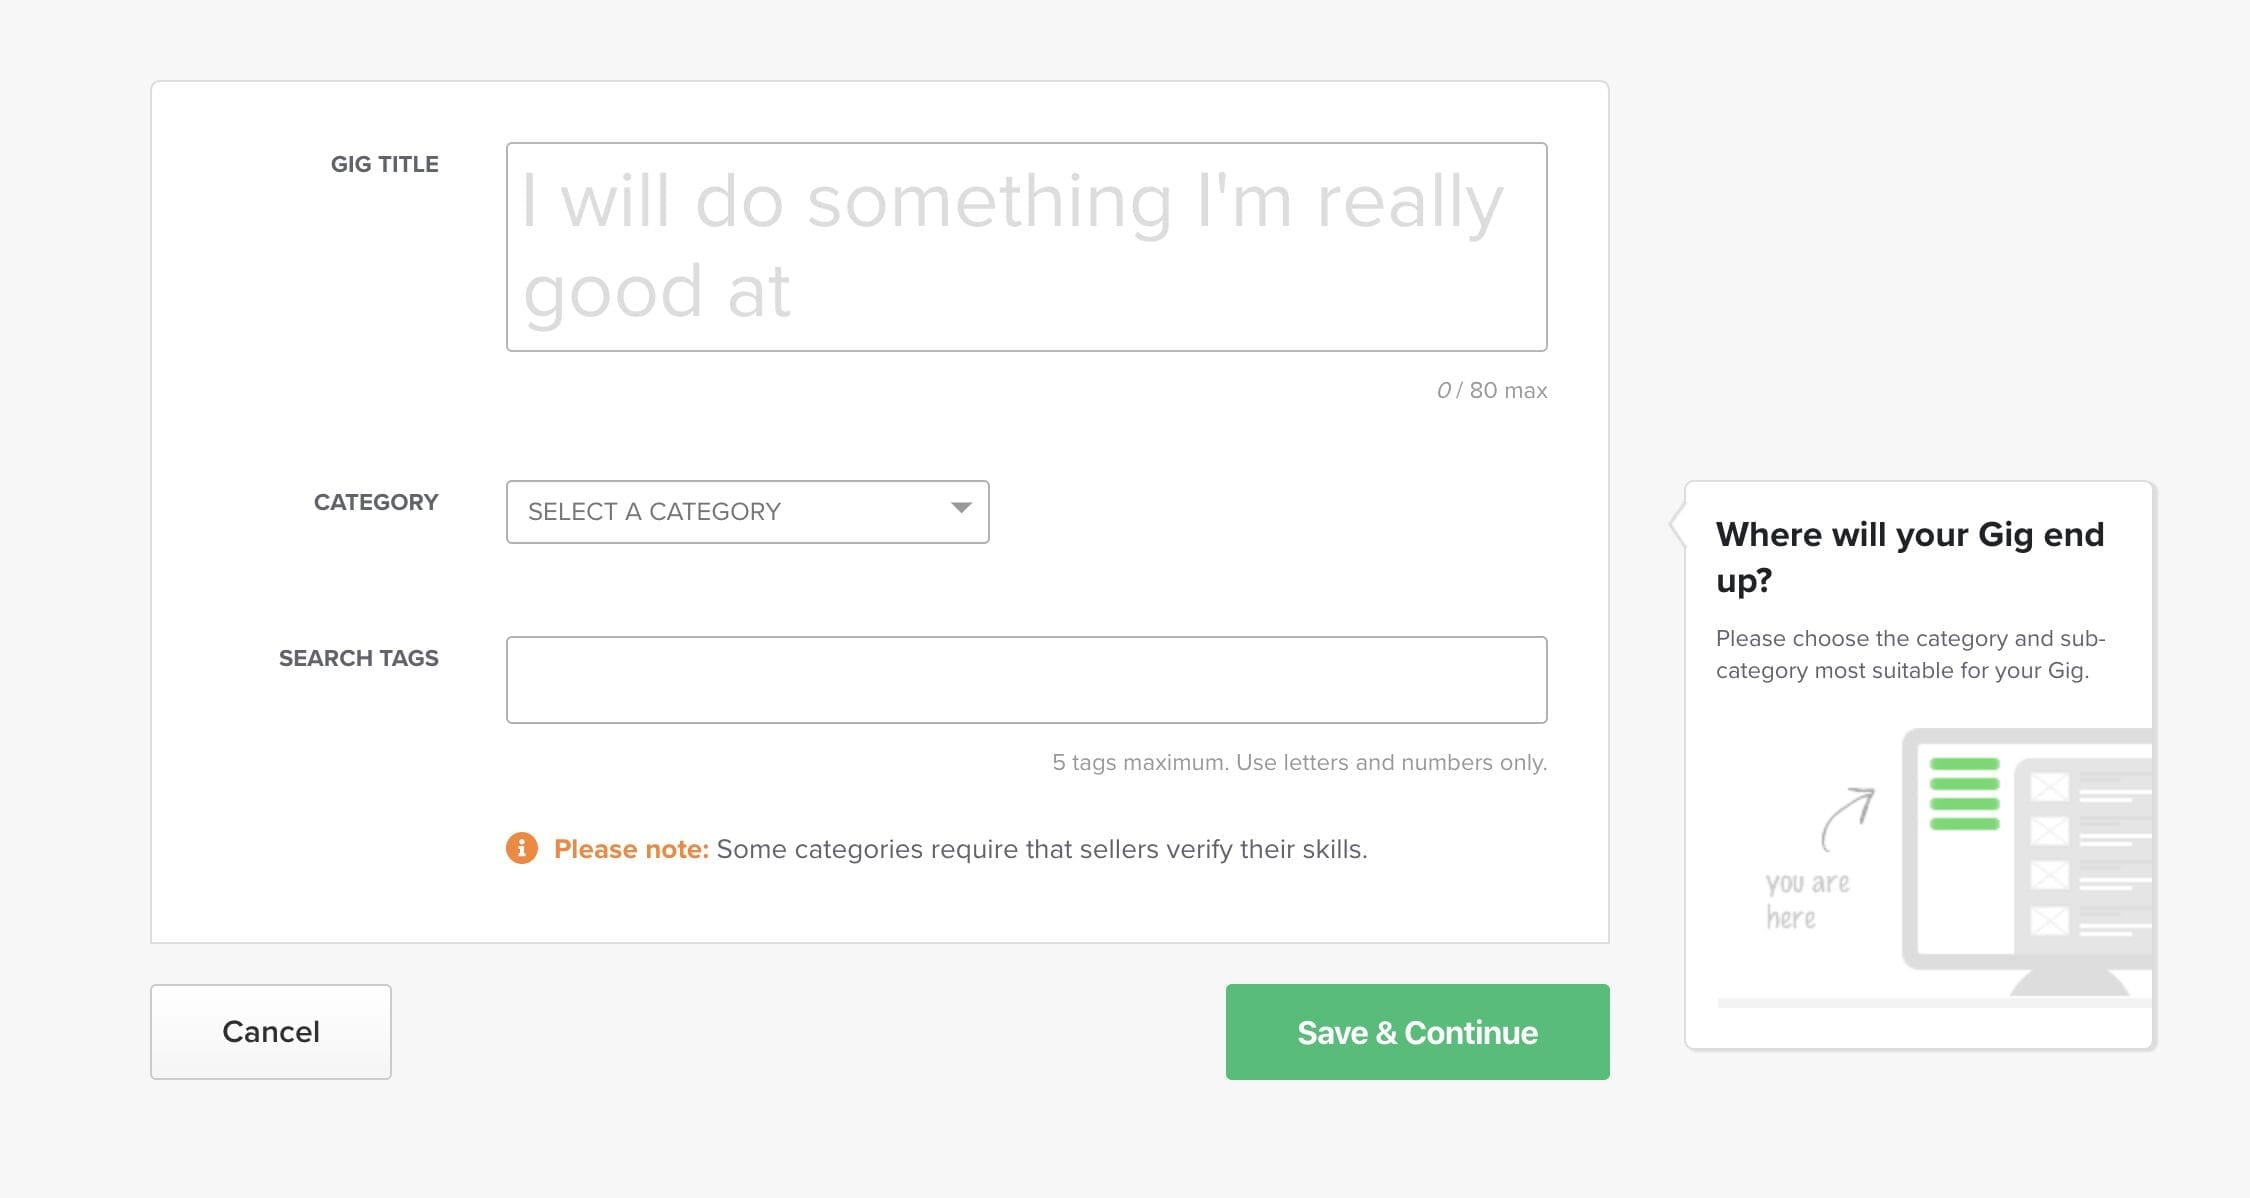The width and height of the screenshot is (2250, 1198).
Task: Click the monitor illustration in the tip box
Action: click(2030, 860)
